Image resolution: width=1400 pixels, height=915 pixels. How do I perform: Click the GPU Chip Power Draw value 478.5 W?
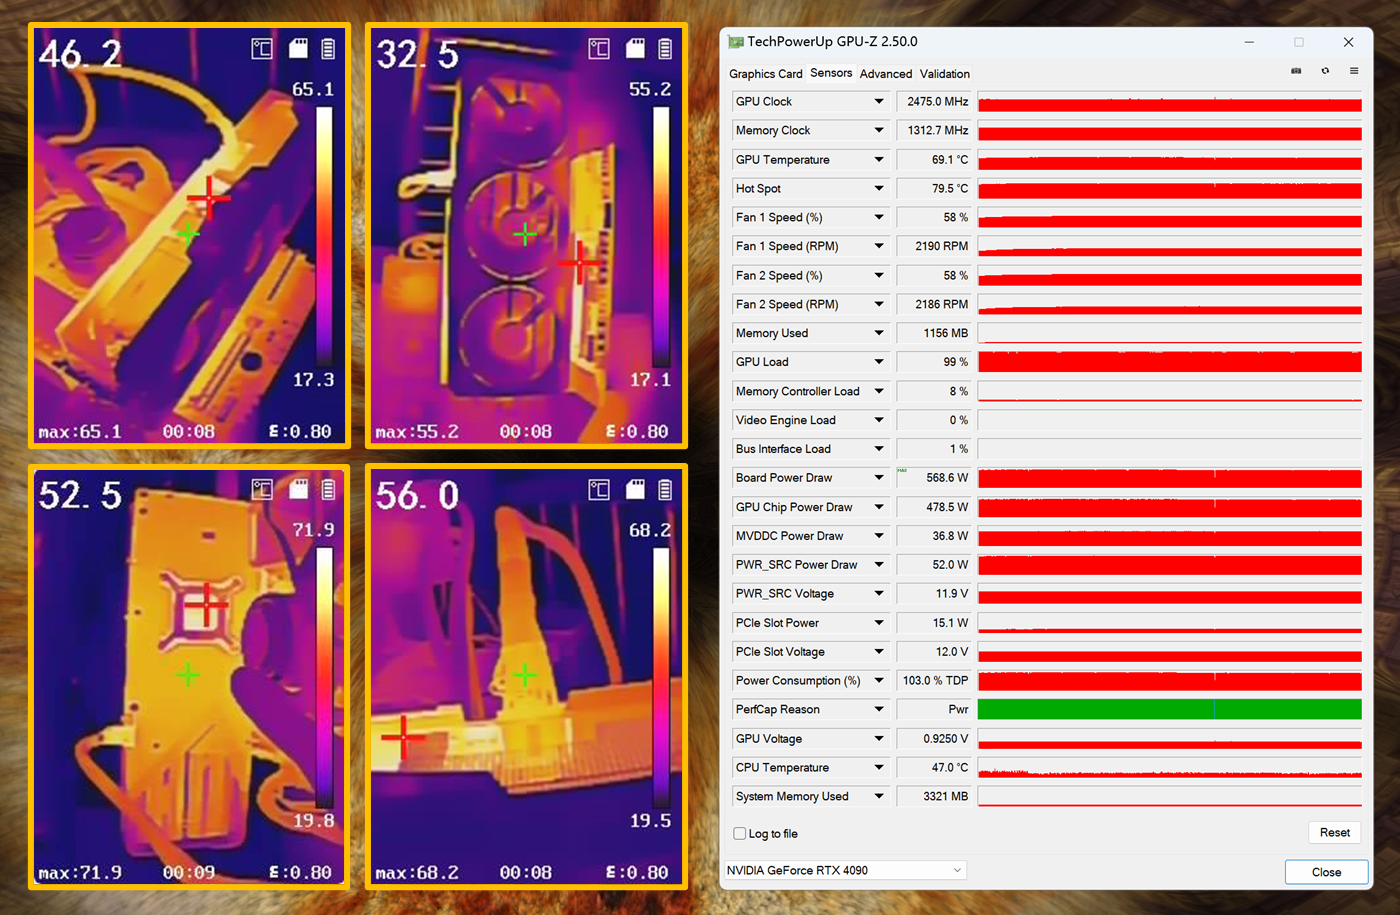click(934, 508)
